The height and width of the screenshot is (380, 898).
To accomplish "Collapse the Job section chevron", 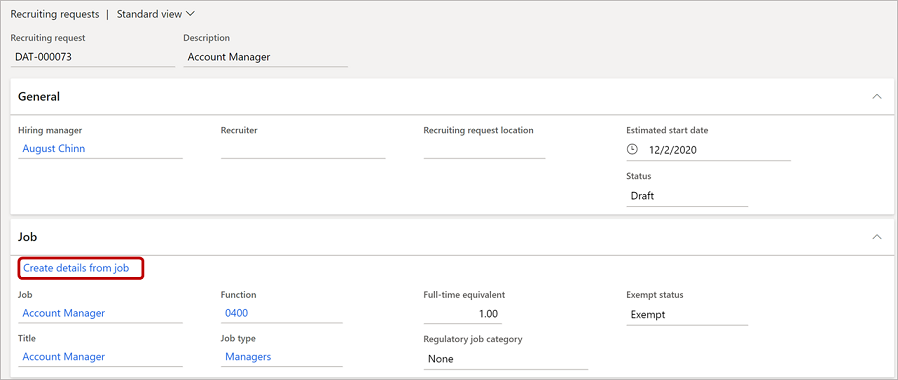I will pyautogui.click(x=877, y=237).
